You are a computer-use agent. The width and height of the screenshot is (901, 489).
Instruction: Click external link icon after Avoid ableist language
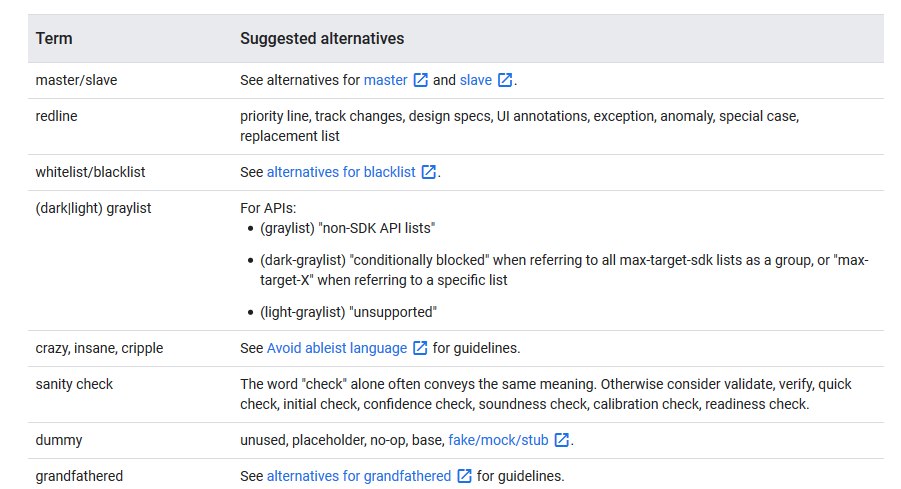[x=421, y=348]
